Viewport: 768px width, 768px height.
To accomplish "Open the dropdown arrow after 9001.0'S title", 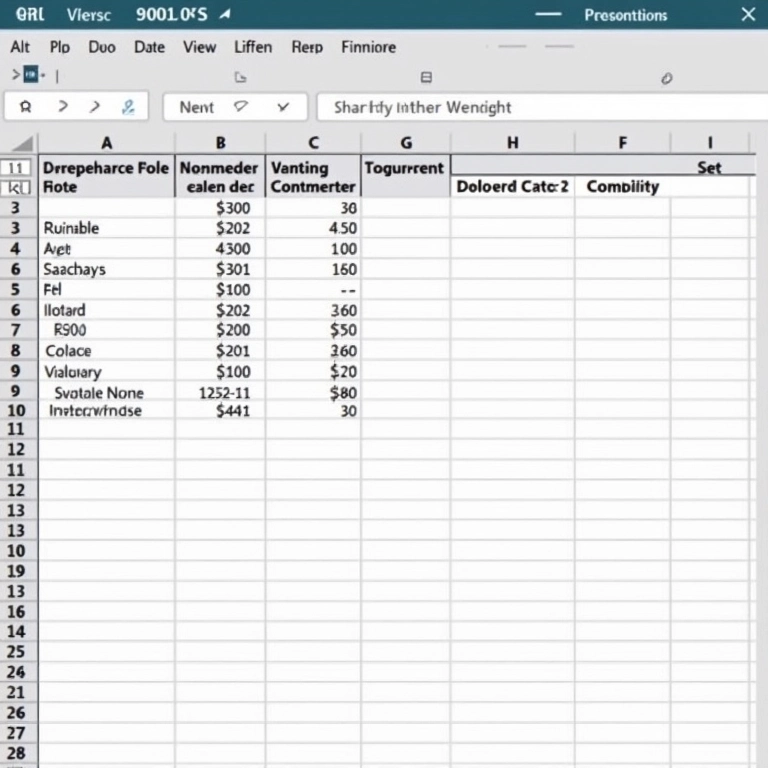I will click(224, 15).
